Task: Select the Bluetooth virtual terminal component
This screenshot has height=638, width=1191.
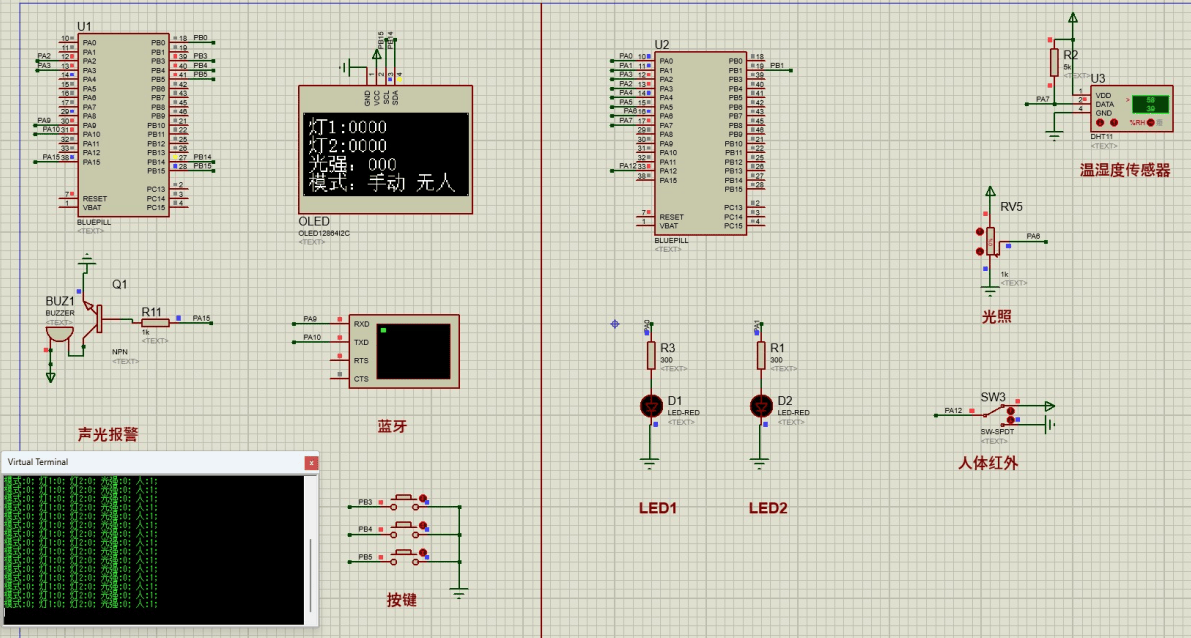Action: coord(404,352)
